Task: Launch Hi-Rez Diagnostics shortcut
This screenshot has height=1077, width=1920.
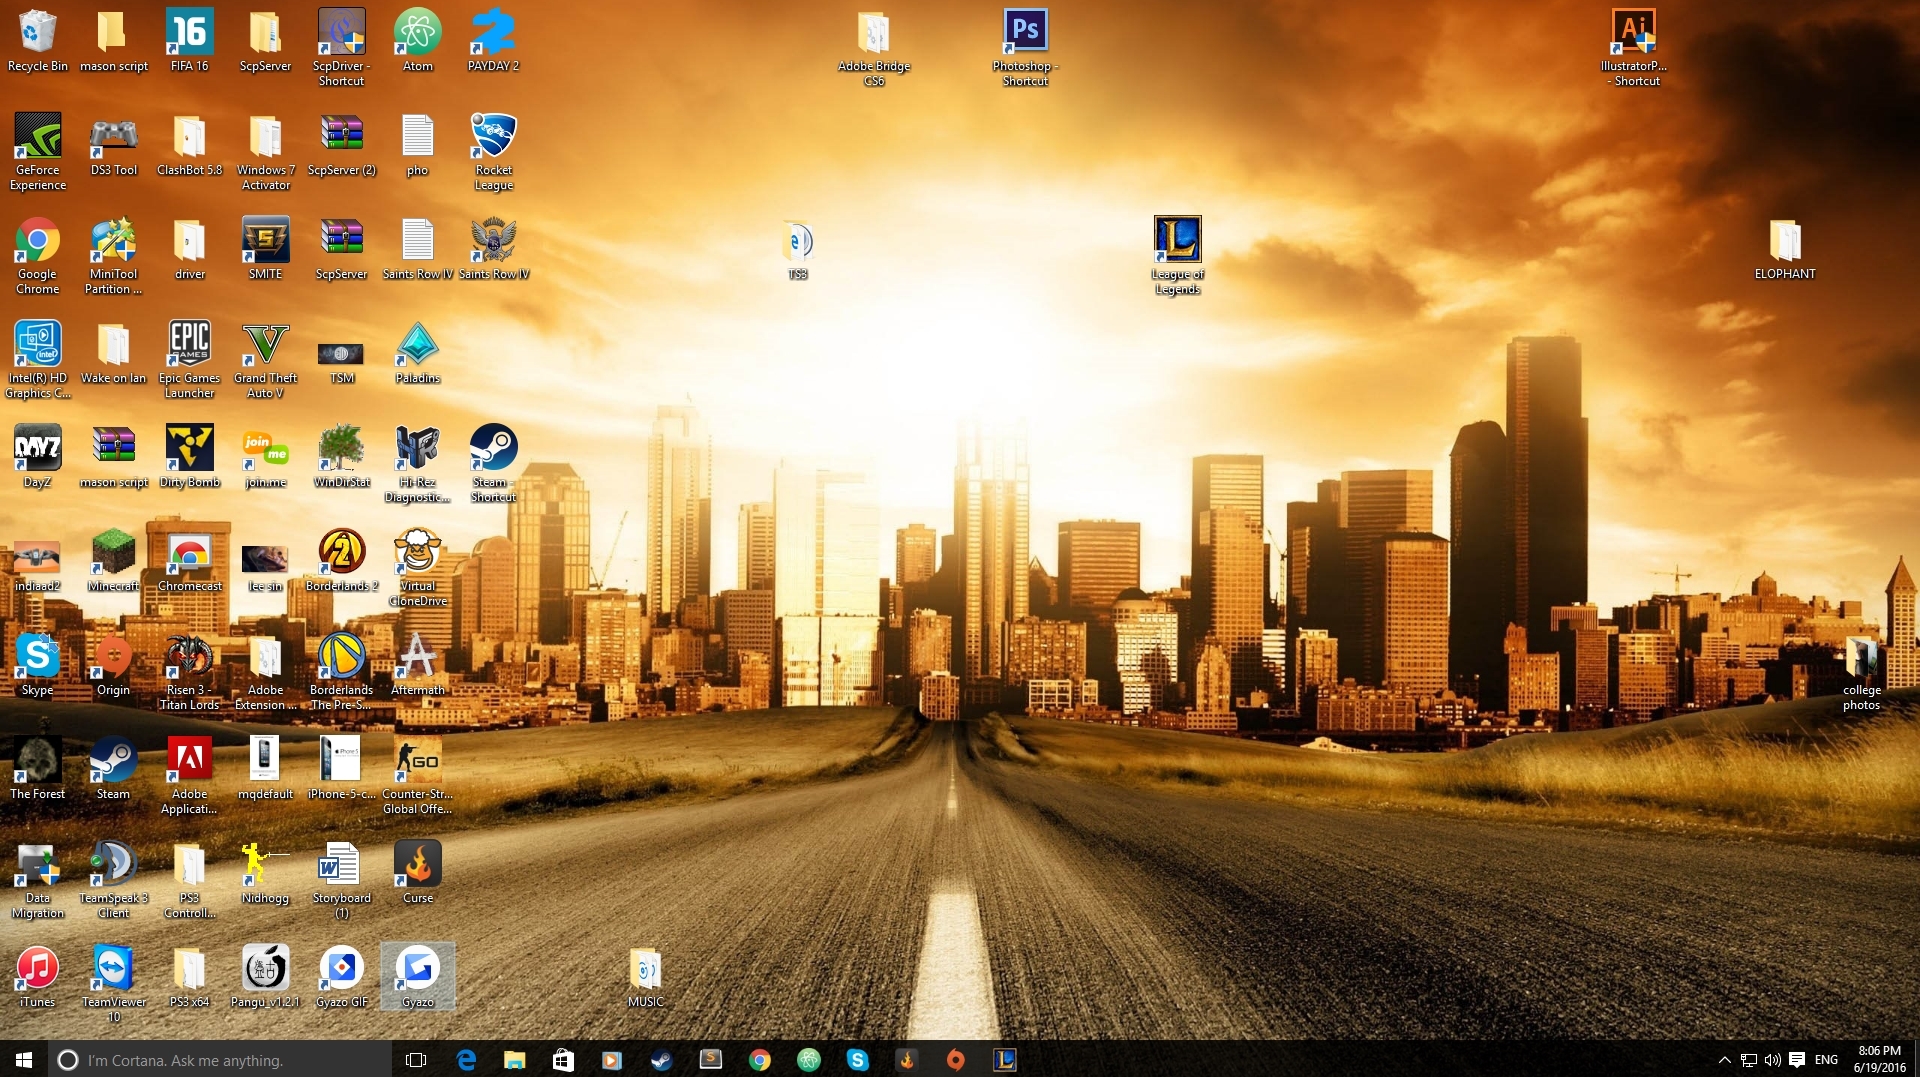Action: 417,464
